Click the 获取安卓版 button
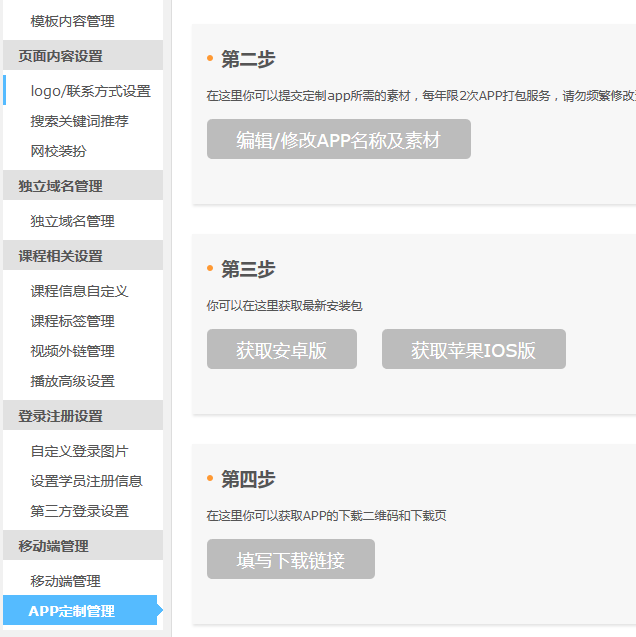Screen dimensions: 636x637 click(281, 350)
